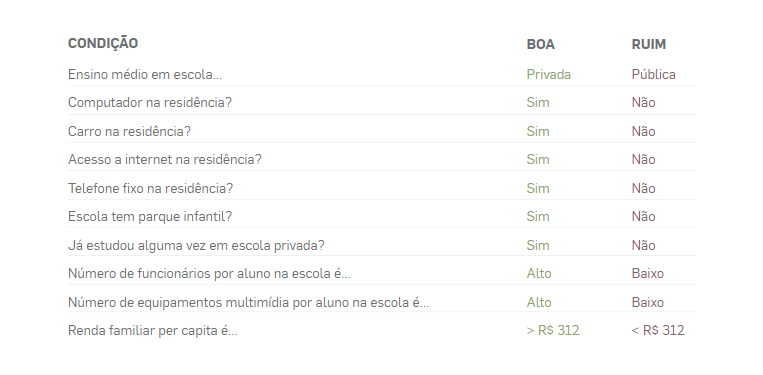Click the RUIM column header

[649, 44]
